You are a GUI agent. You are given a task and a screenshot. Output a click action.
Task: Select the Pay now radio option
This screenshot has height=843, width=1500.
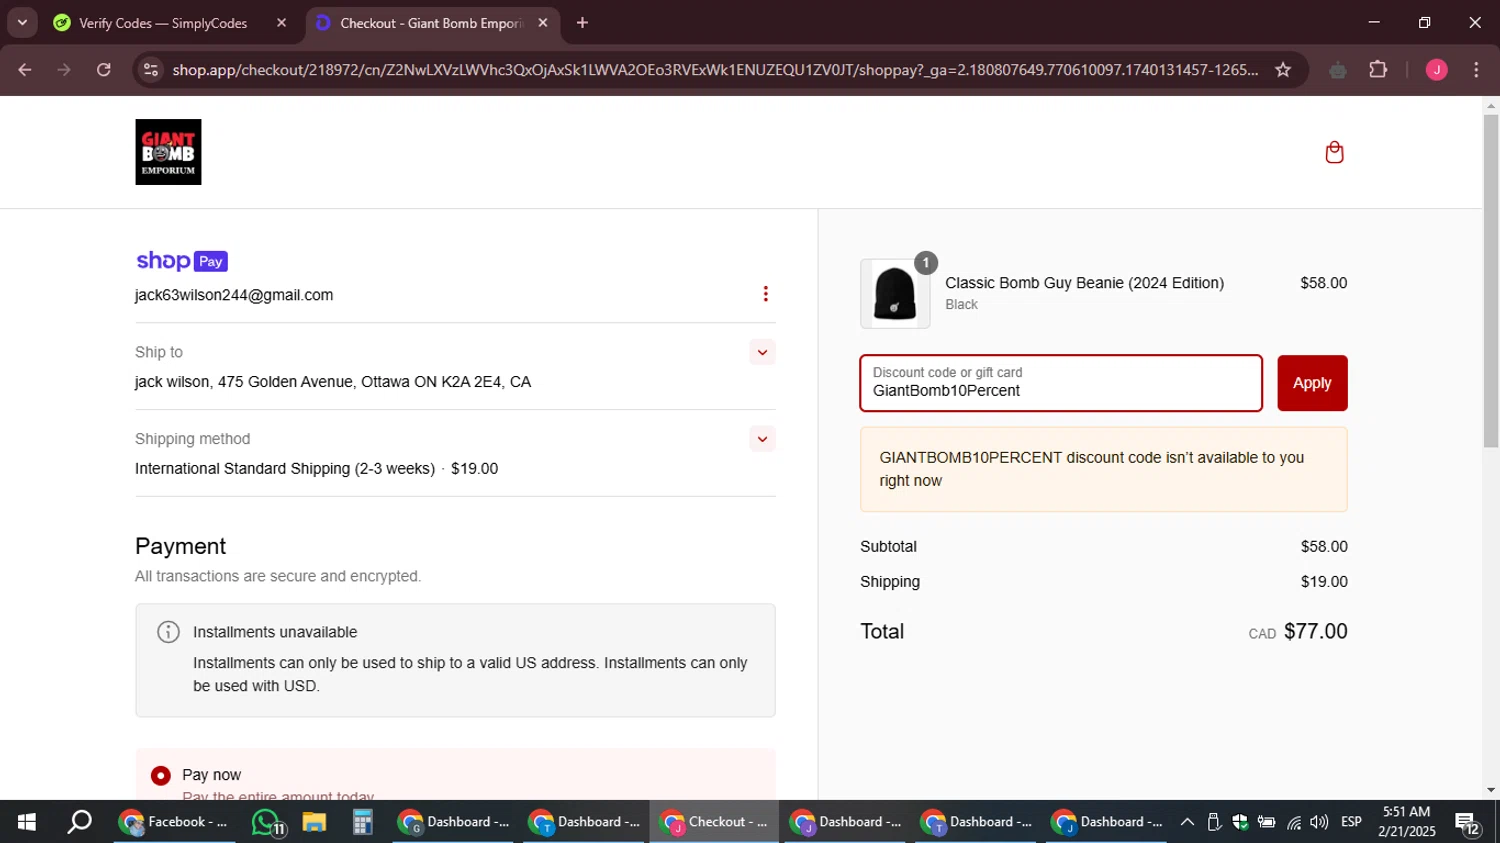tap(161, 775)
